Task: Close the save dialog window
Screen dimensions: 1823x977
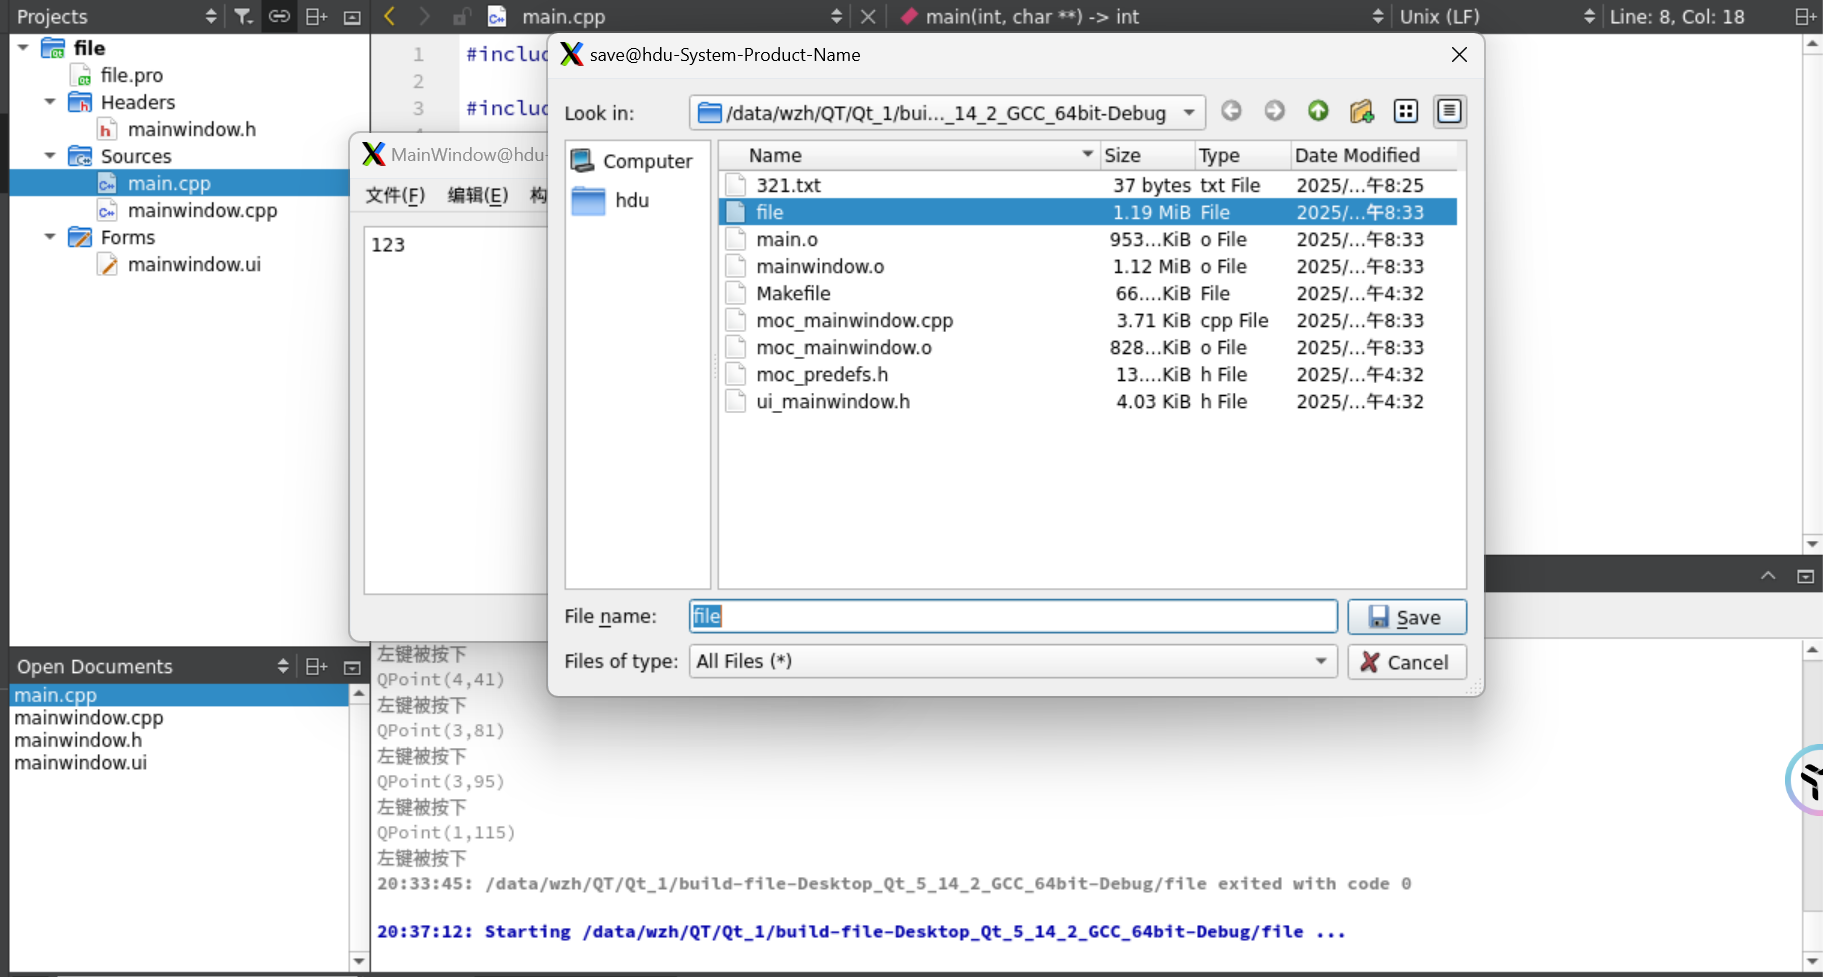Action: pyautogui.click(x=1459, y=55)
